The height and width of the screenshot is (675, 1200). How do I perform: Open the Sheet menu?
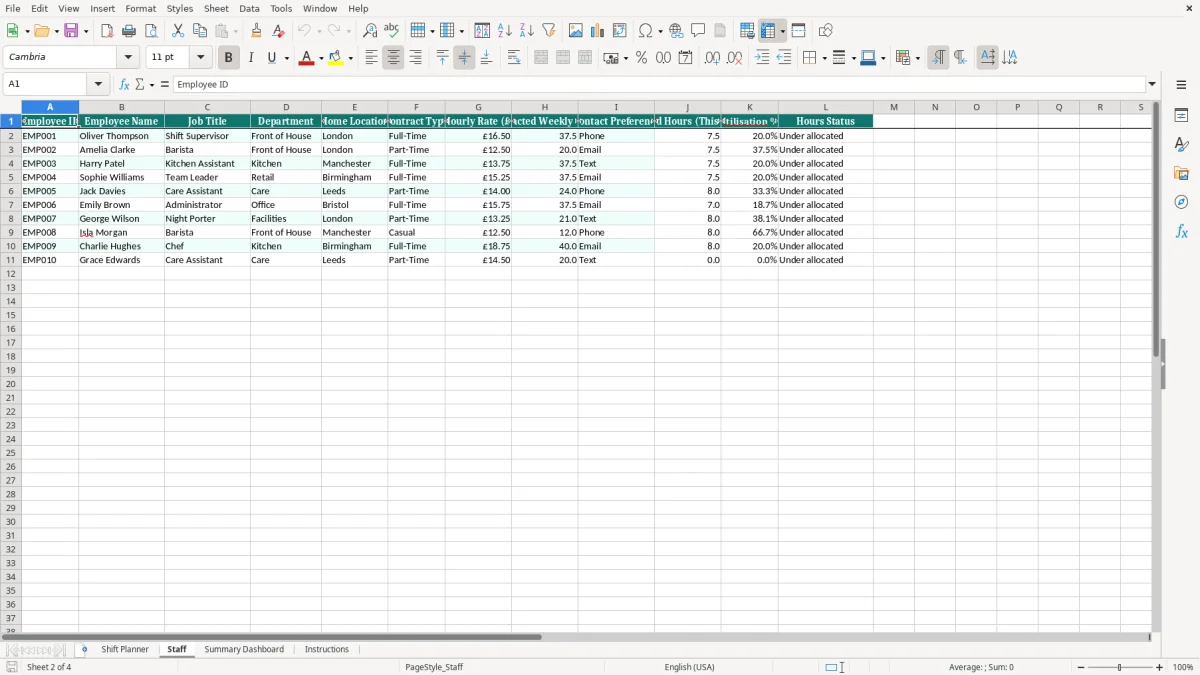pos(216,8)
